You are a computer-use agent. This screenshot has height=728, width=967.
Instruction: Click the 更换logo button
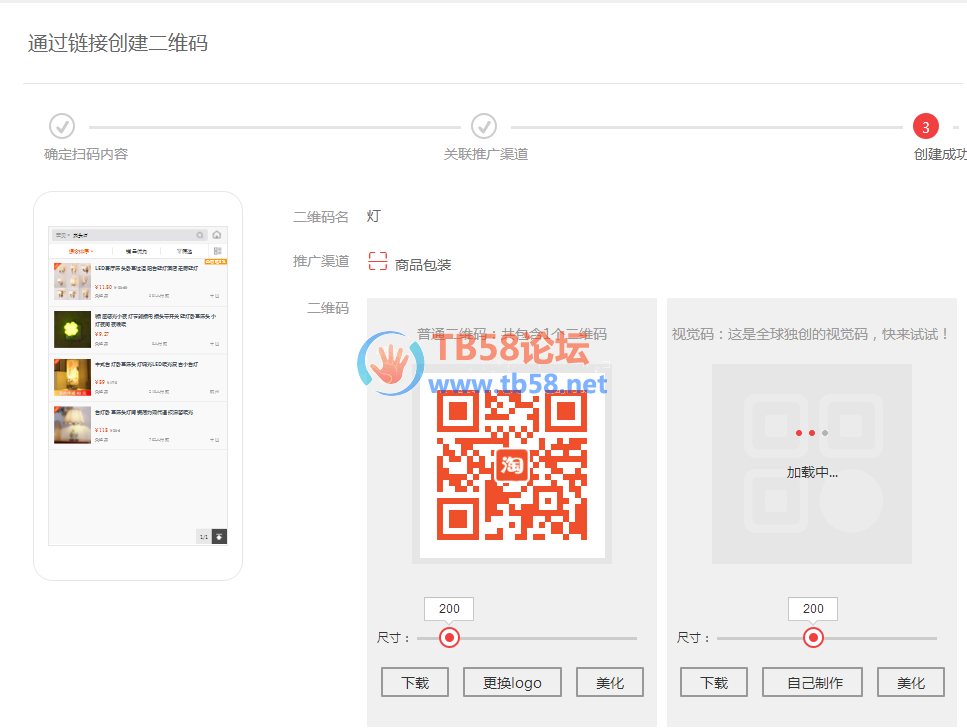click(x=512, y=683)
